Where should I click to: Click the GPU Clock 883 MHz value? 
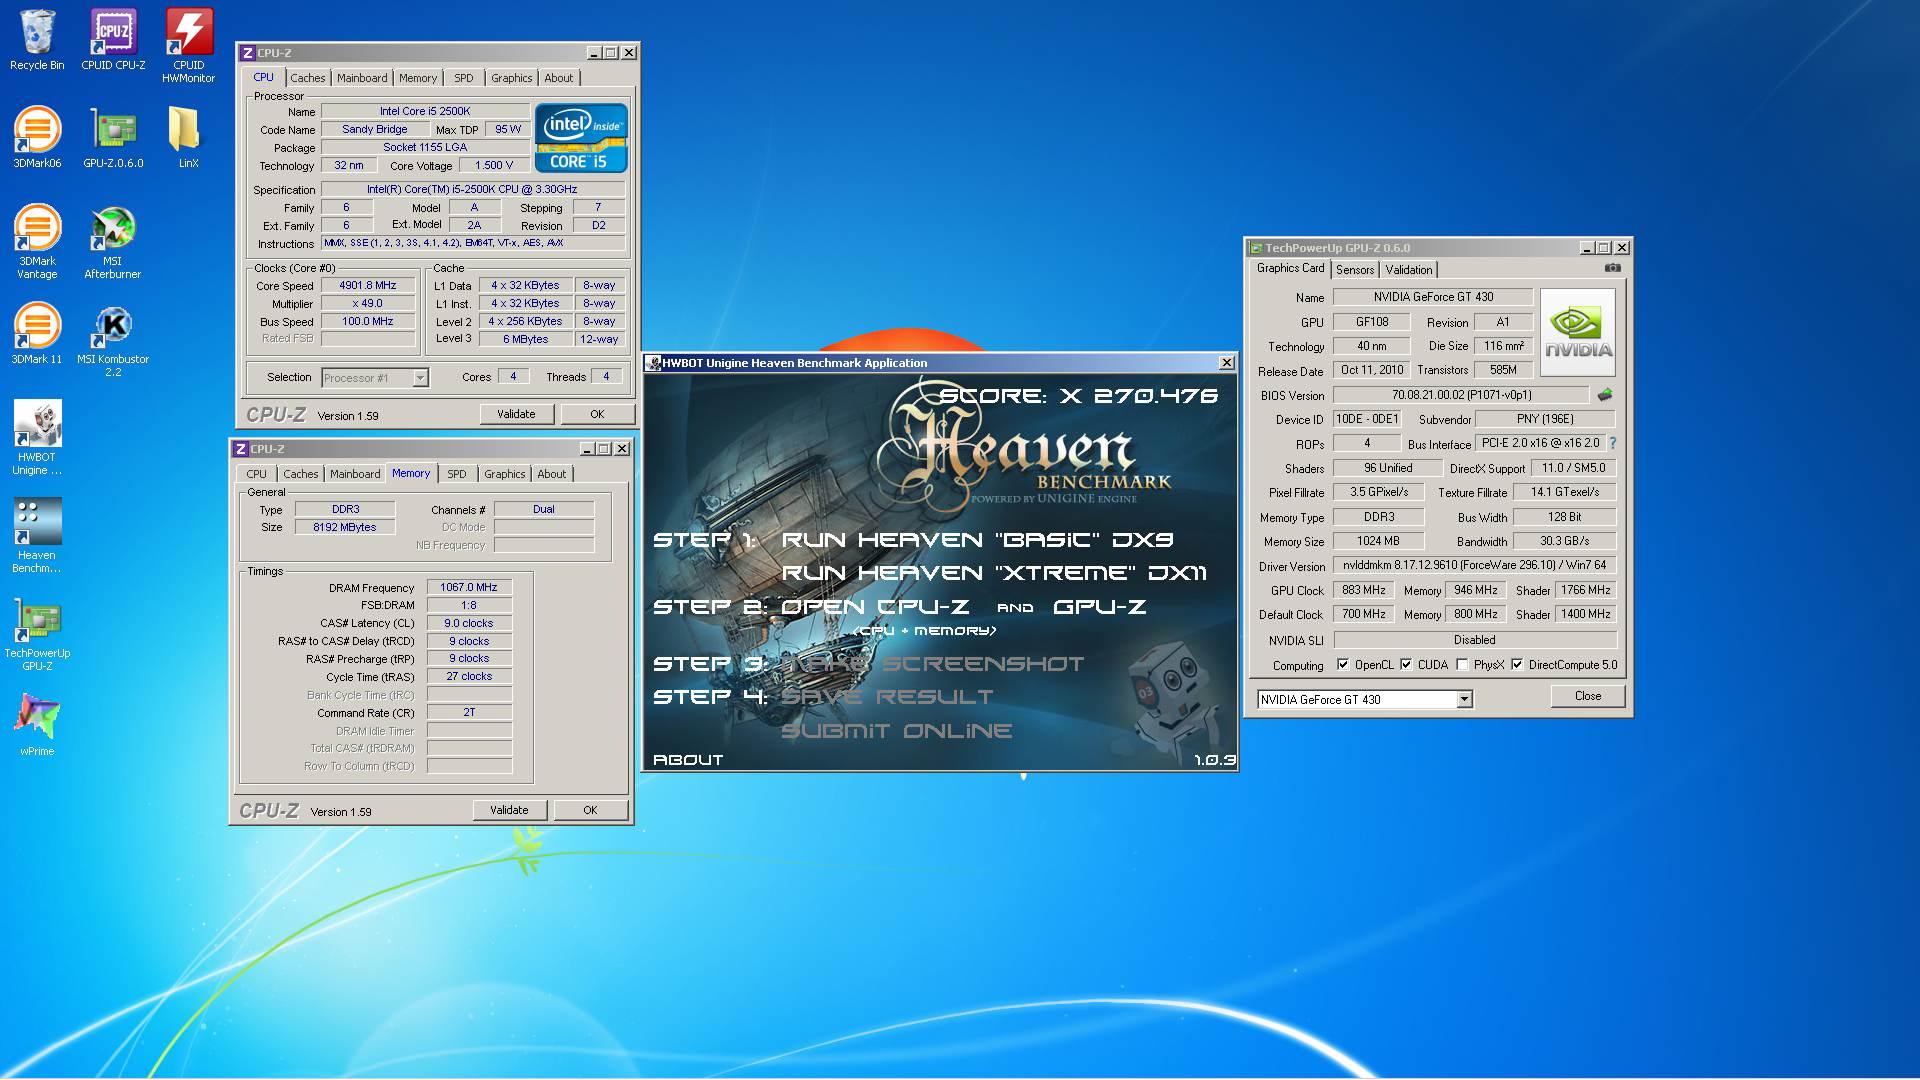click(x=1364, y=590)
